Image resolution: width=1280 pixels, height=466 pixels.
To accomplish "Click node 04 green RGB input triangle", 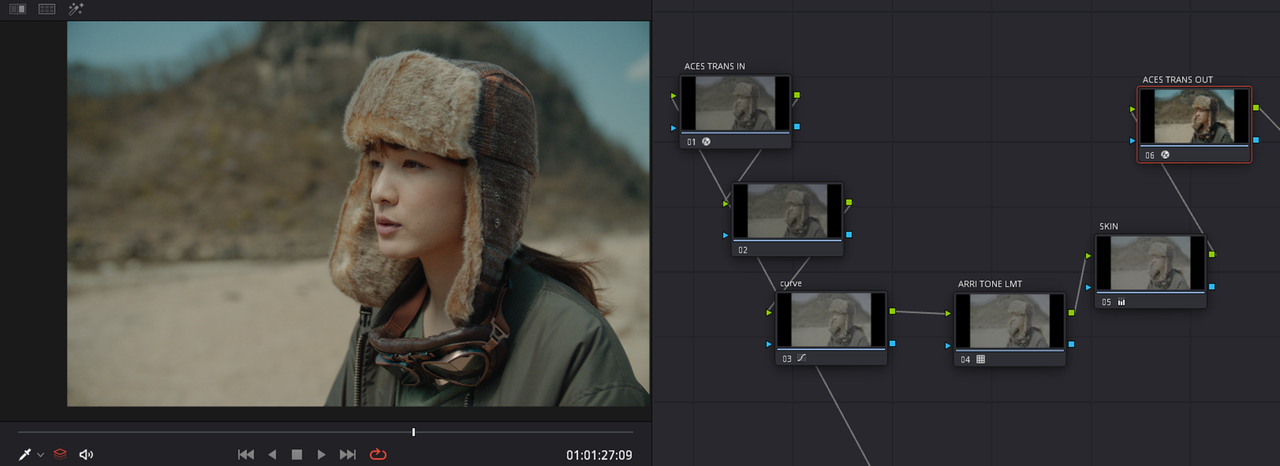I will [950, 314].
